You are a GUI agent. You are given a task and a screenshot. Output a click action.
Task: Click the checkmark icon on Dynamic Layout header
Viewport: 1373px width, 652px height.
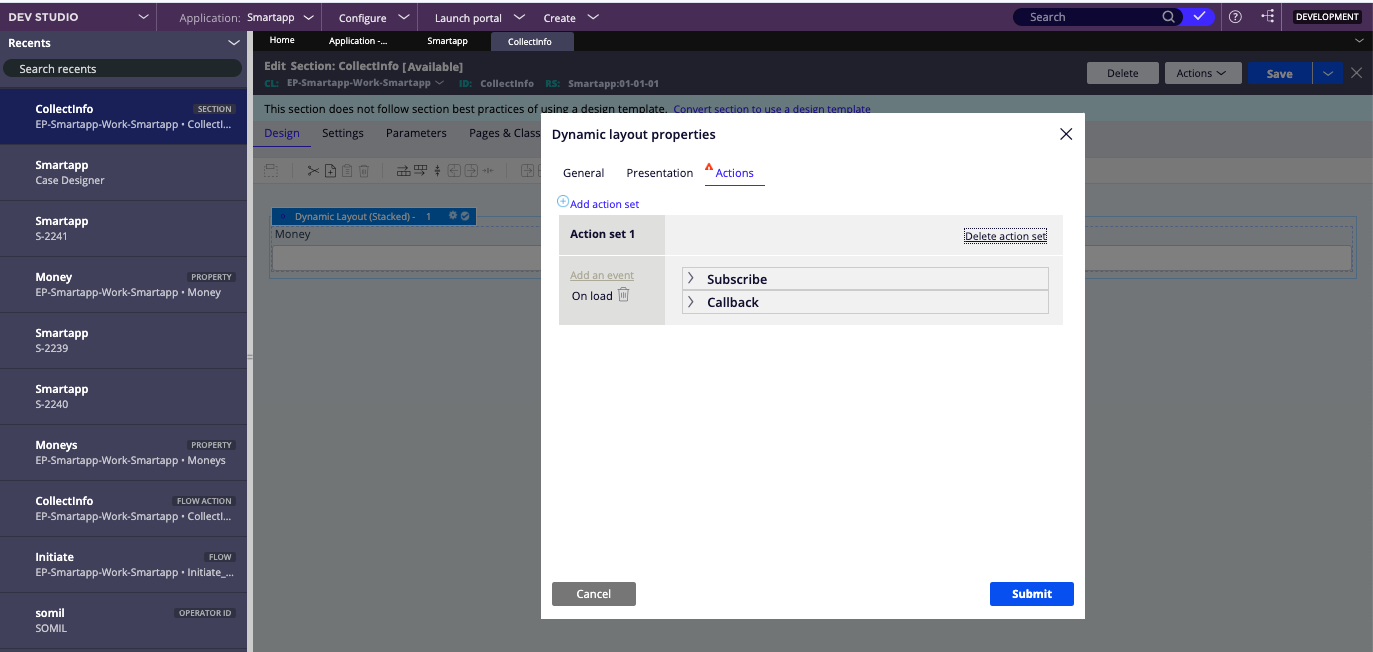pyautogui.click(x=465, y=216)
